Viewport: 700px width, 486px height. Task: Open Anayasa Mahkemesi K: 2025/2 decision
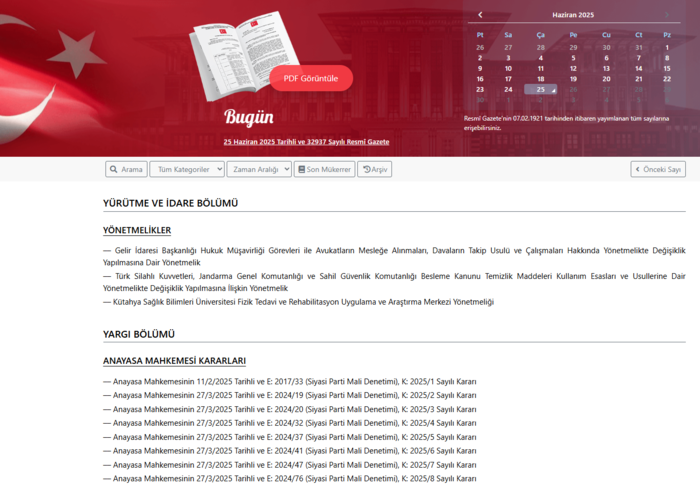coord(290,395)
